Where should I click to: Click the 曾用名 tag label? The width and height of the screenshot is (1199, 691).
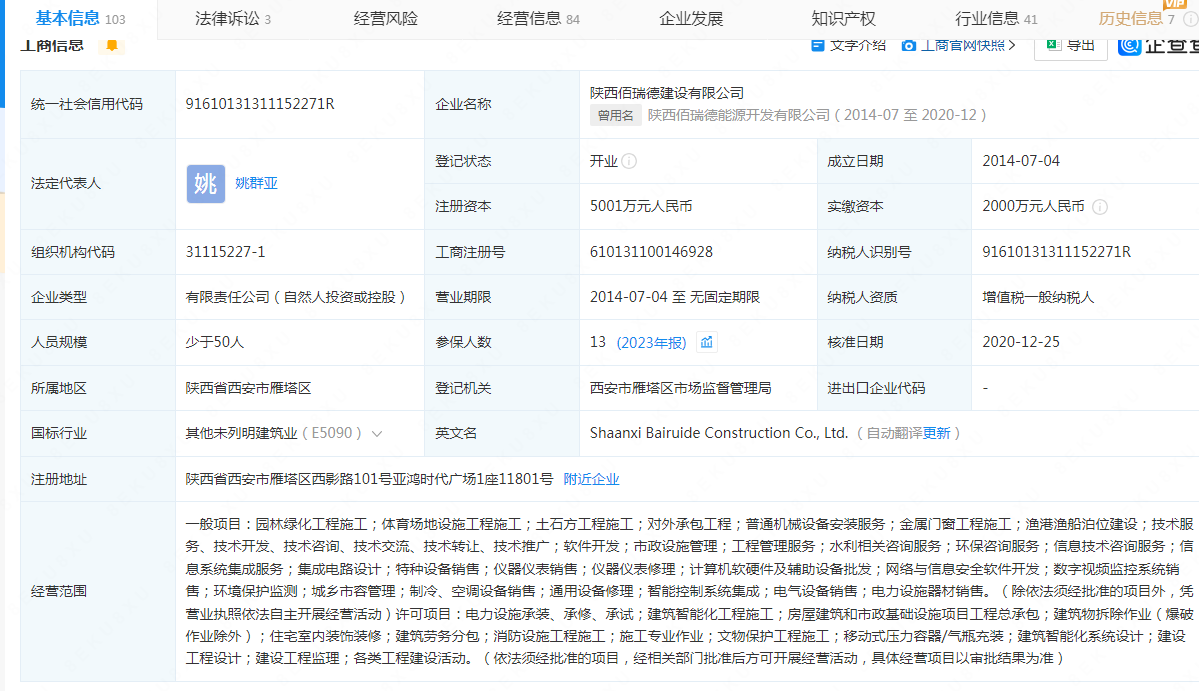615,116
